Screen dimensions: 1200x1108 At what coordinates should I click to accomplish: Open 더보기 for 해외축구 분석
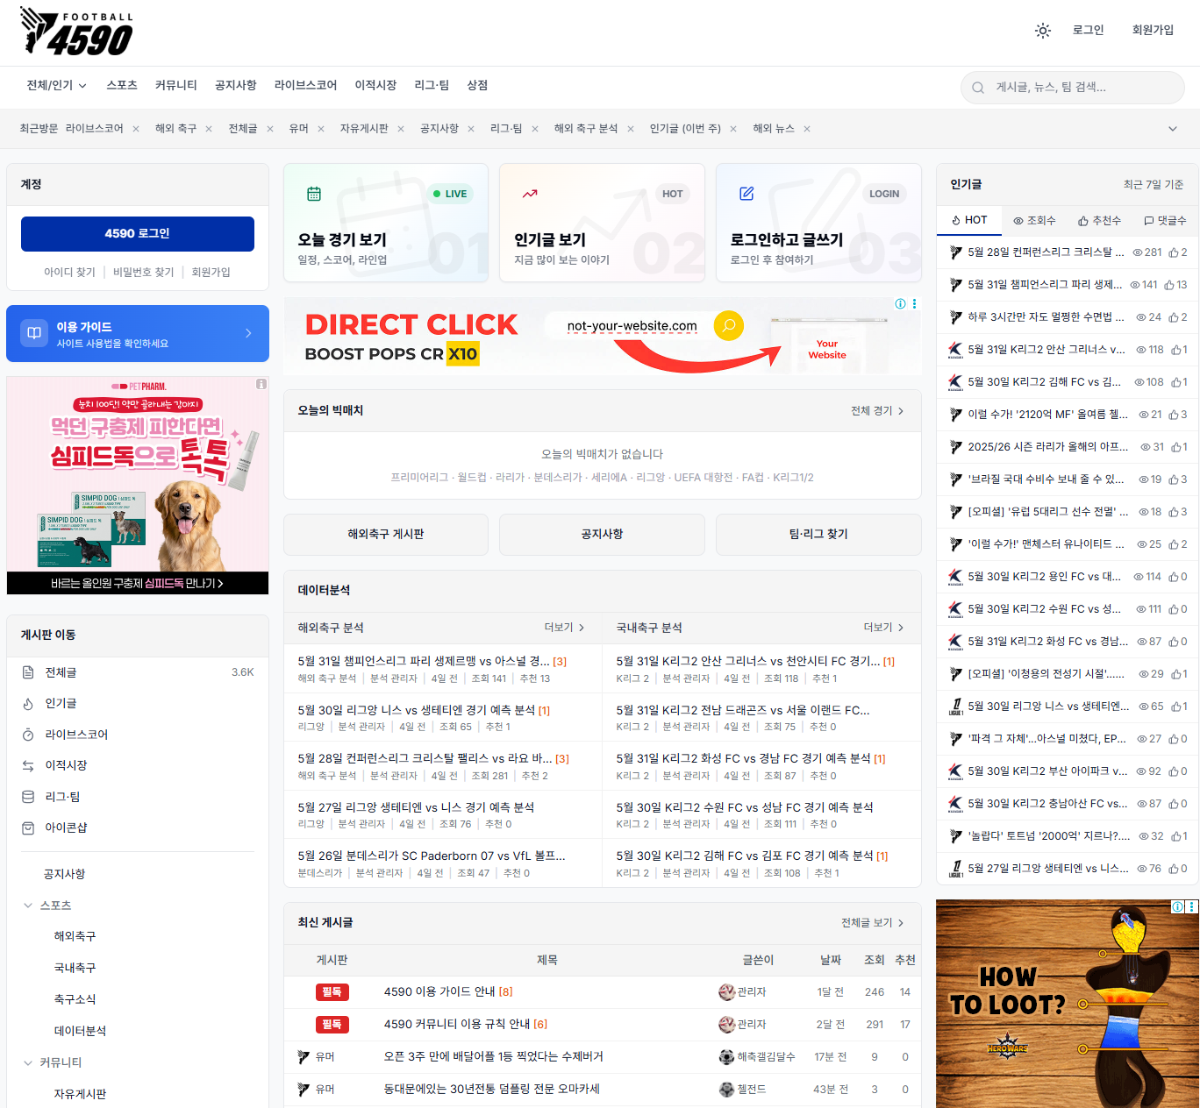pos(565,628)
